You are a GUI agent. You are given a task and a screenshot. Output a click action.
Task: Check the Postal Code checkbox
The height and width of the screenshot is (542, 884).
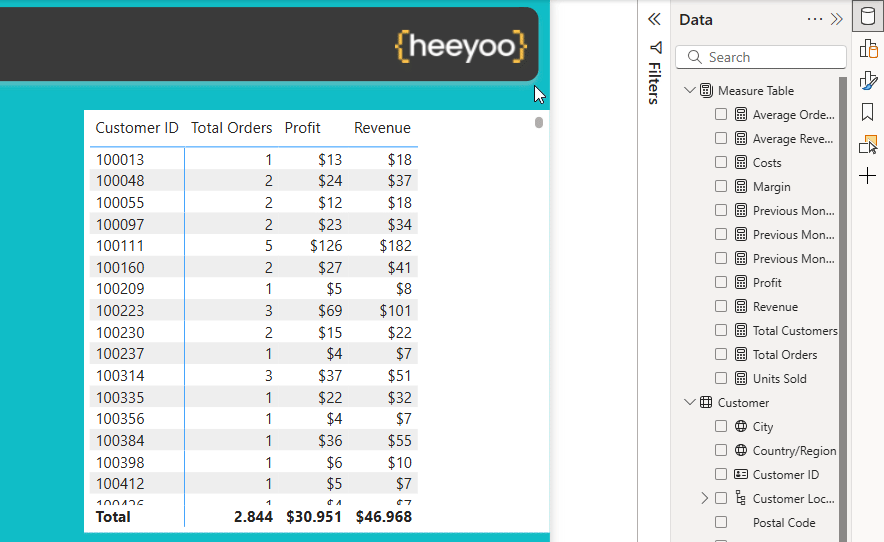click(721, 522)
